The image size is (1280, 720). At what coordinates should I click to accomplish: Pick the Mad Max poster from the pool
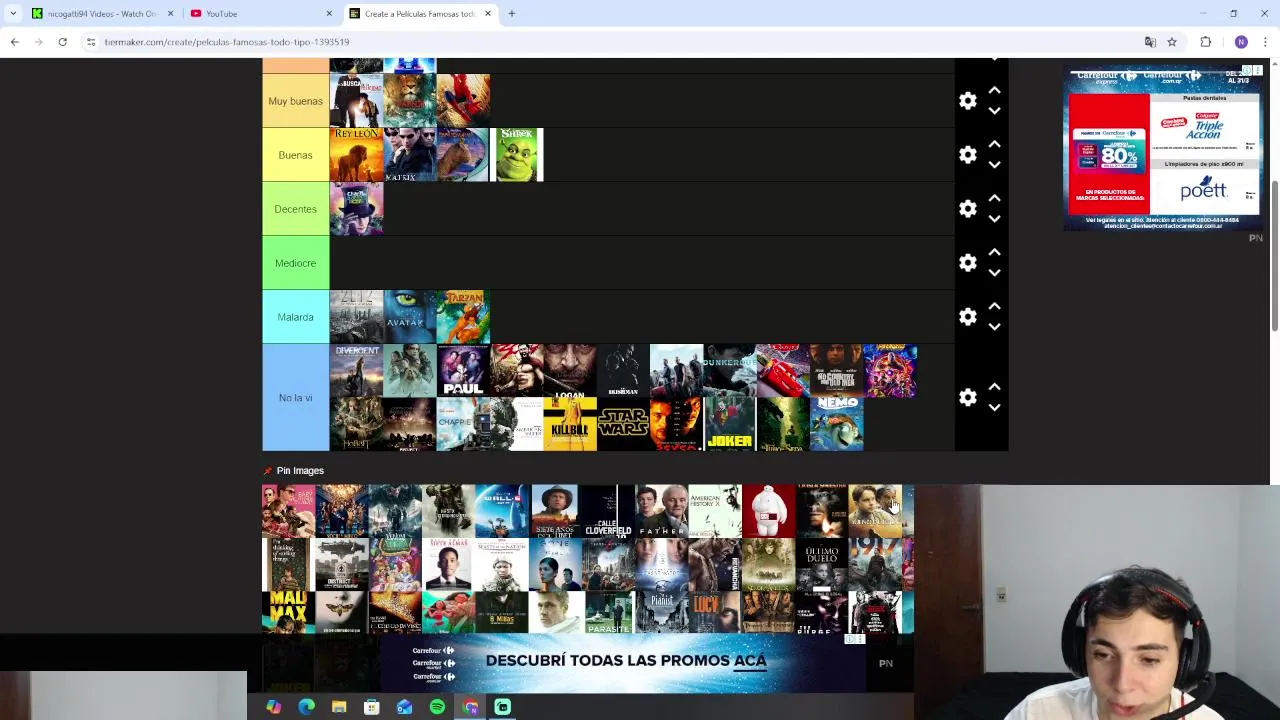(x=288, y=612)
